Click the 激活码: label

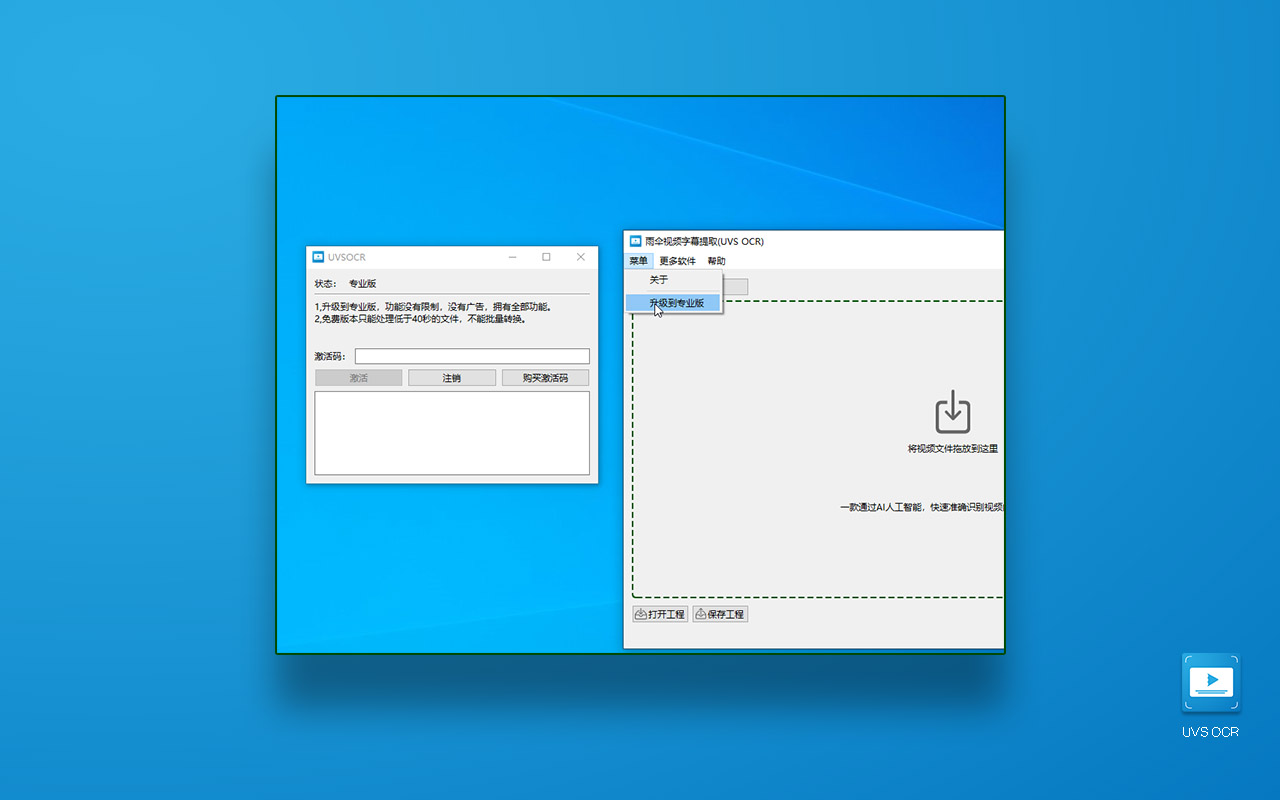pos(330,357)
